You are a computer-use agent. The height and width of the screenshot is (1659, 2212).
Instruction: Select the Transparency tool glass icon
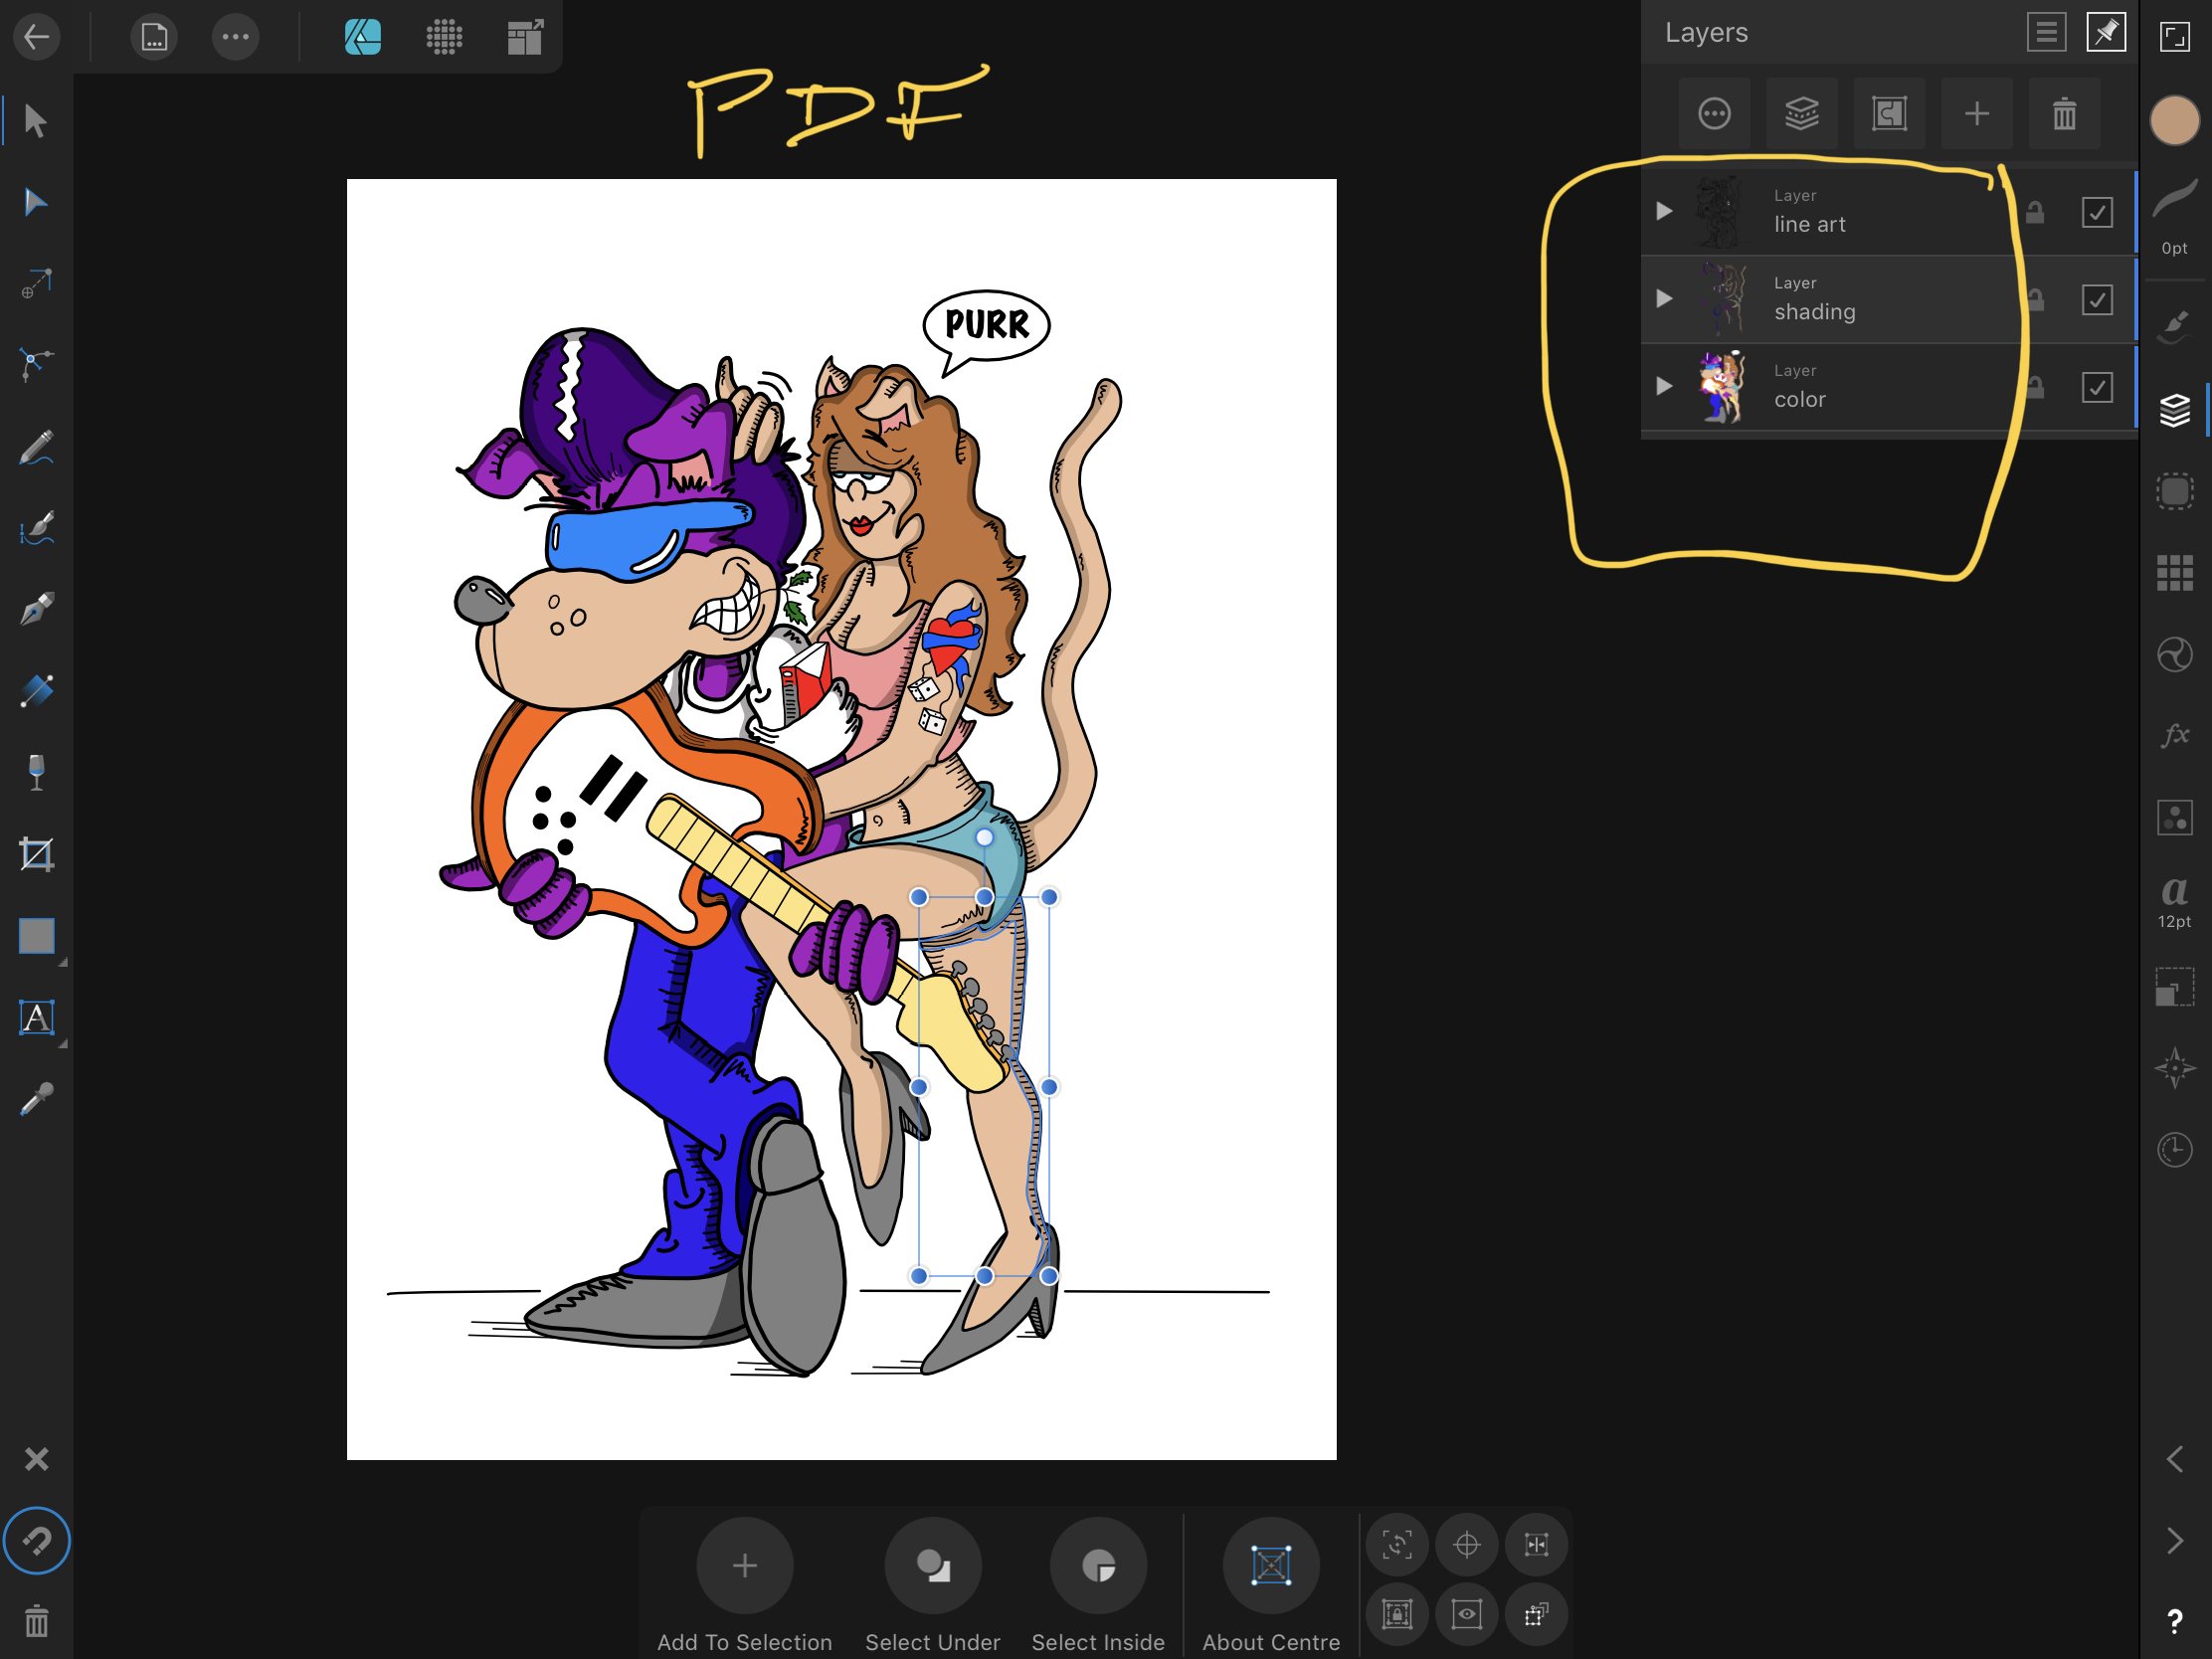click(x=36, y=772)
